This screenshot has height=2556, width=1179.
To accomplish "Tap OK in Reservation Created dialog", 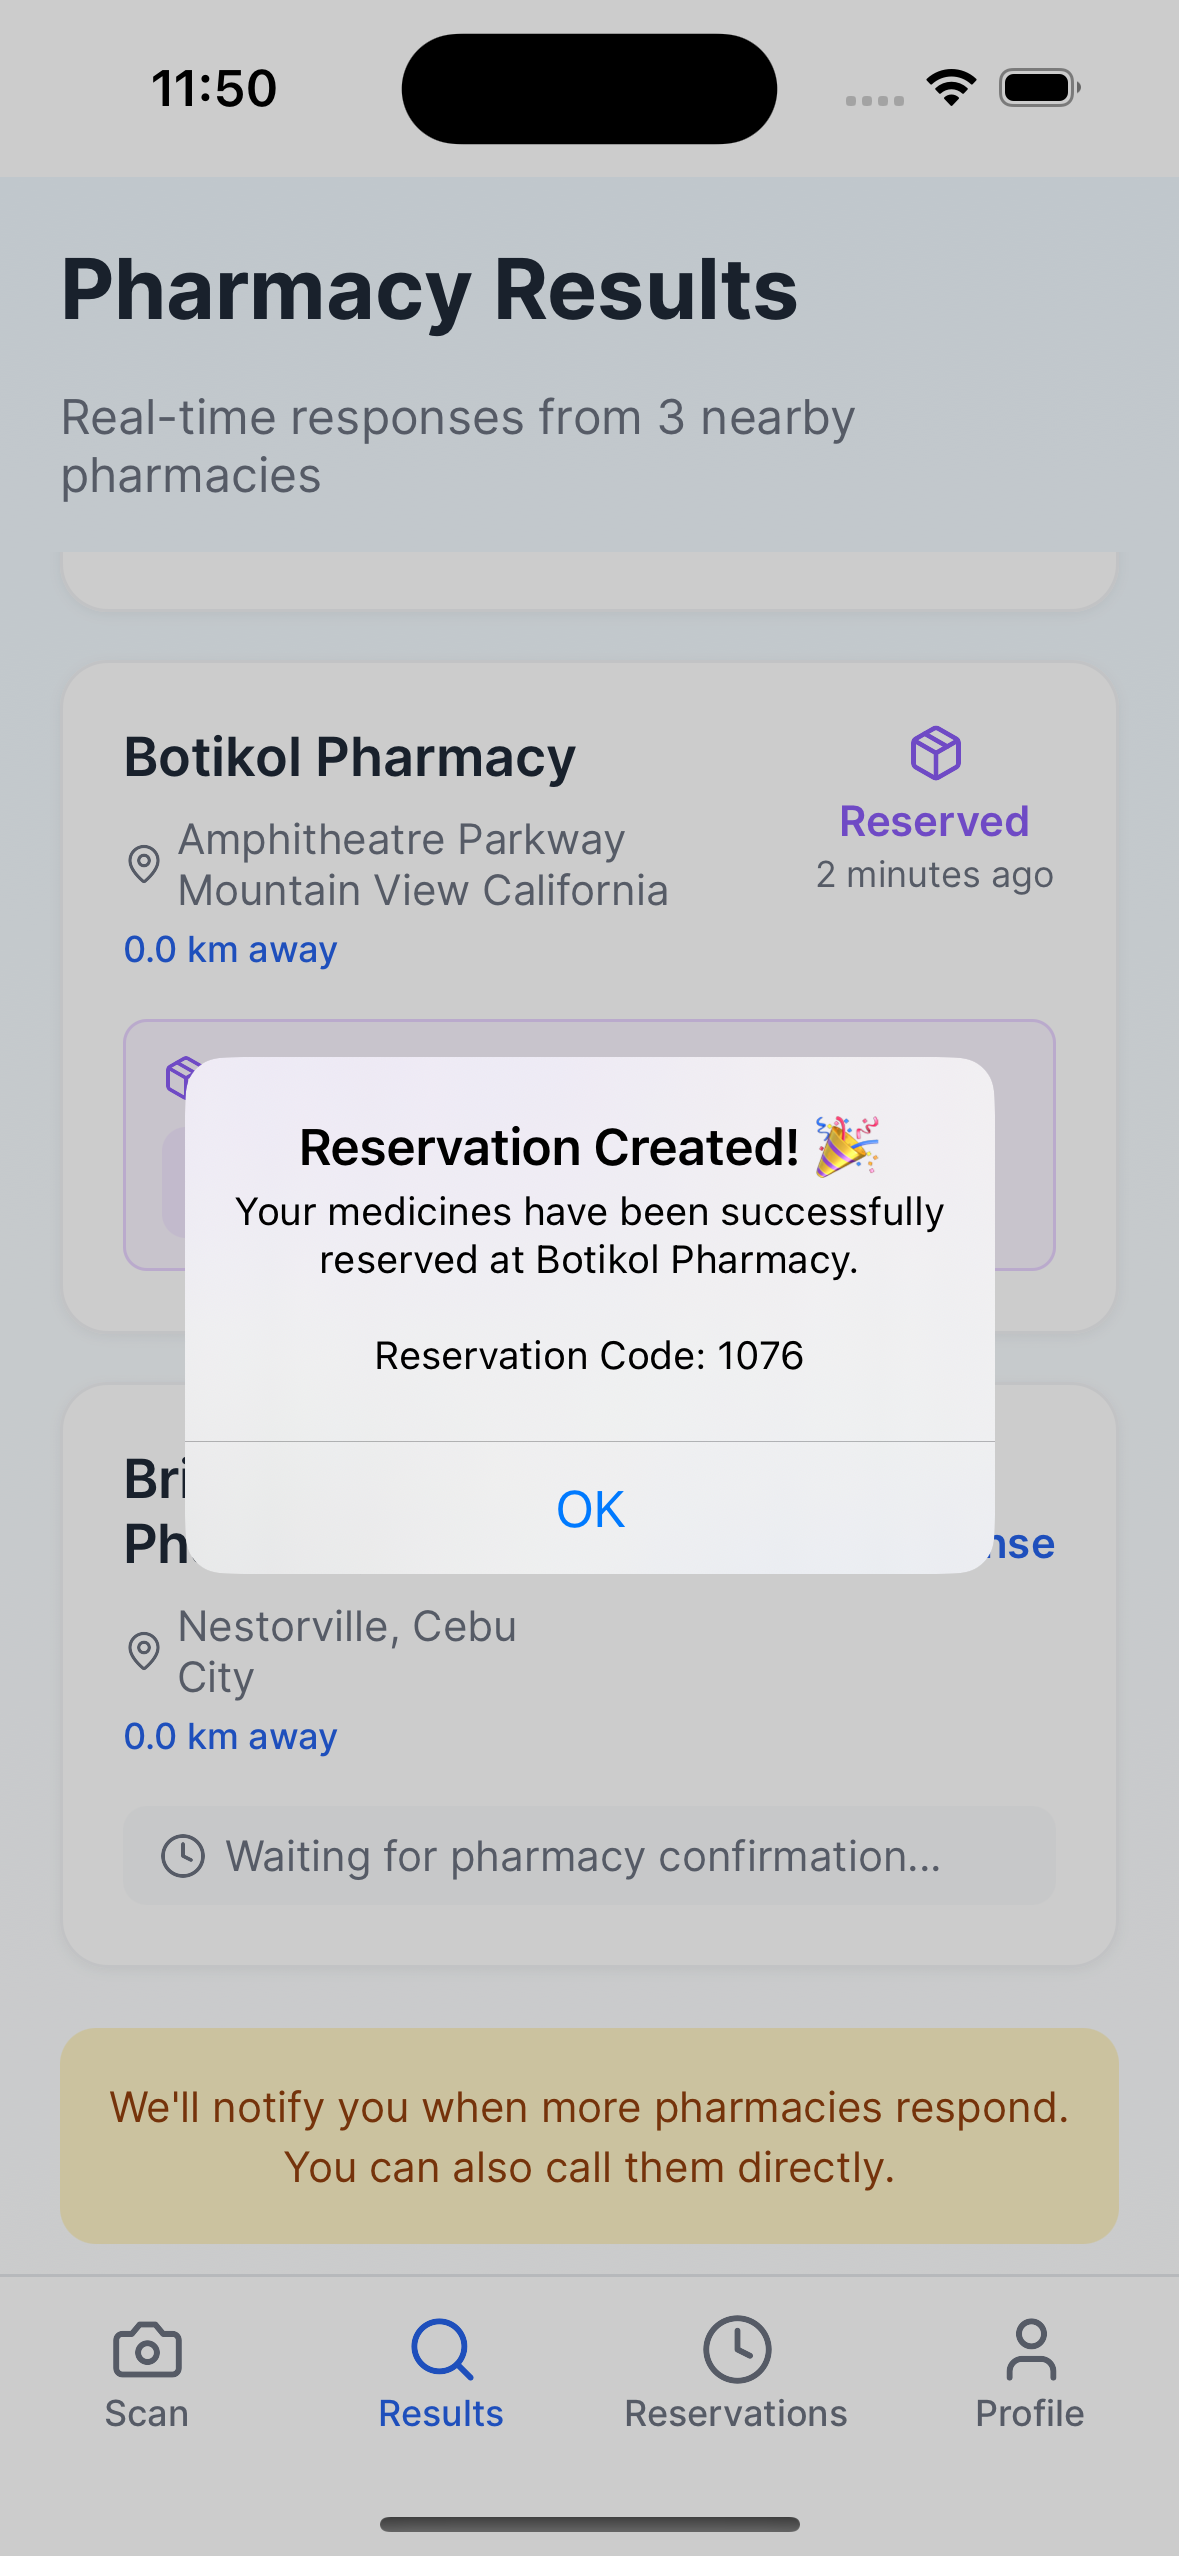I will [x=590, y=1508].
